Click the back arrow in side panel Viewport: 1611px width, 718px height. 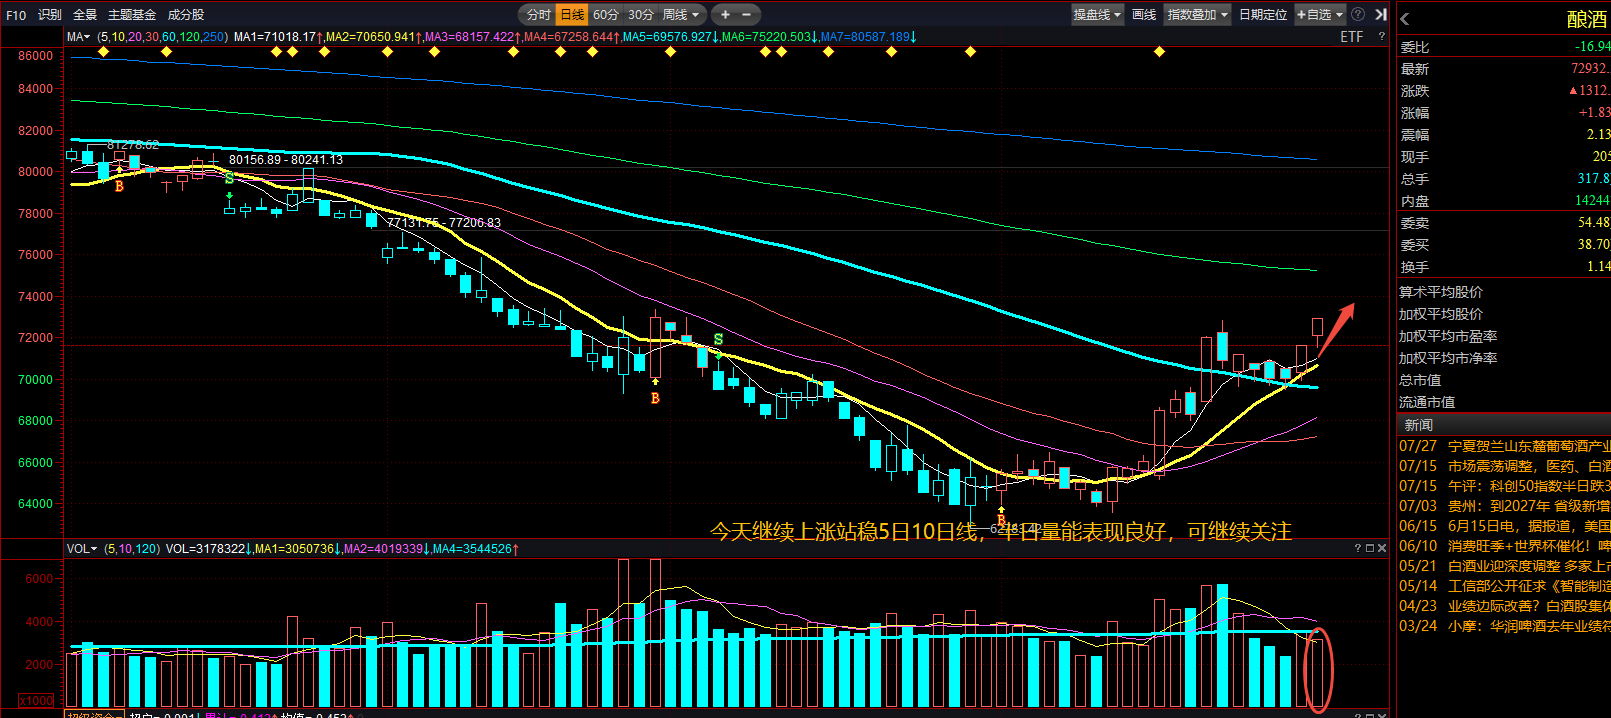click(1405, 19)
